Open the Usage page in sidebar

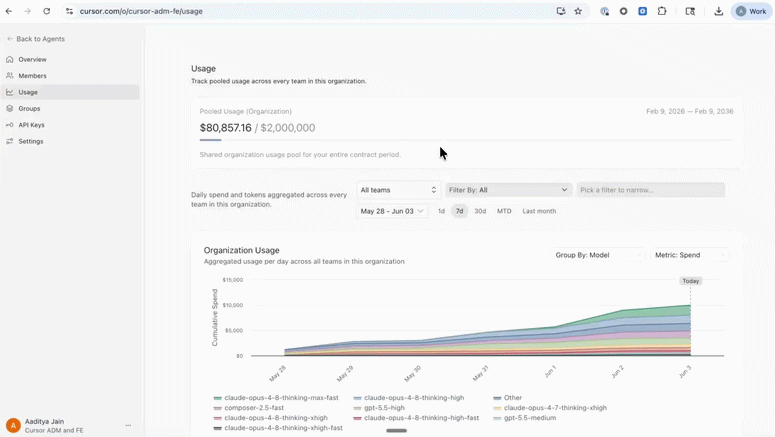click(70, 92)
